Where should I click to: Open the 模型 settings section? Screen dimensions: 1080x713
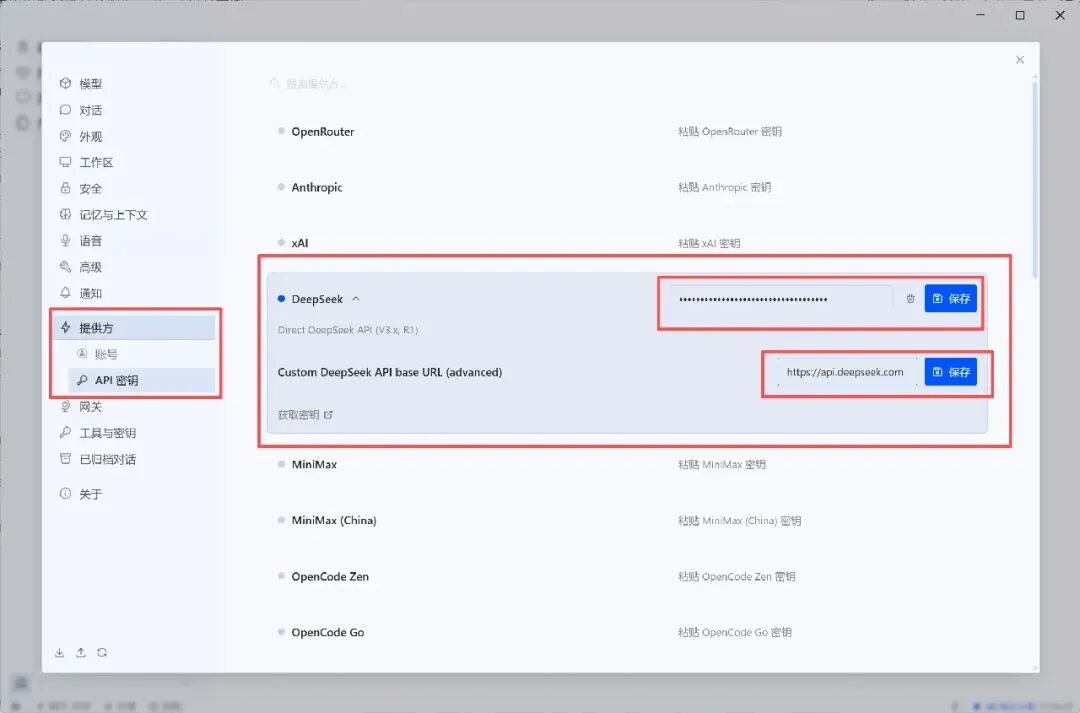90,84
